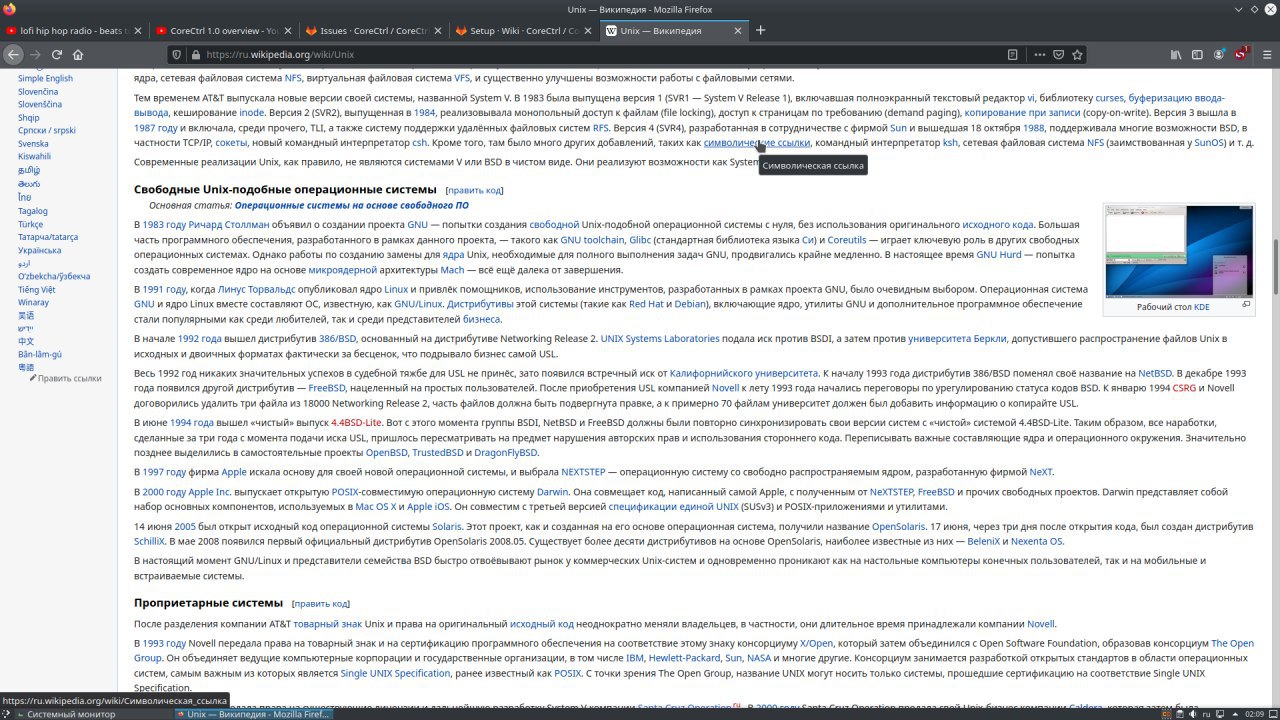Edit the Свободные Unix-подобные section via править код
Image resolution: width=1280 pixels, height=720 pixels.
(474, 190)
